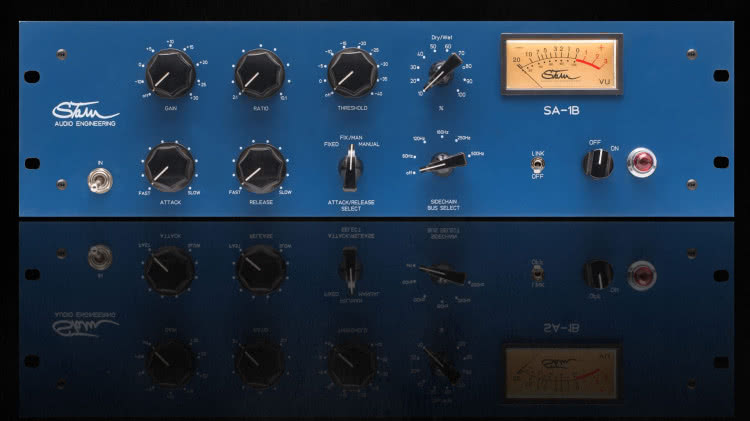Click the 60Hz sidechain position label
750x421 pixels.
coord(408,156)
